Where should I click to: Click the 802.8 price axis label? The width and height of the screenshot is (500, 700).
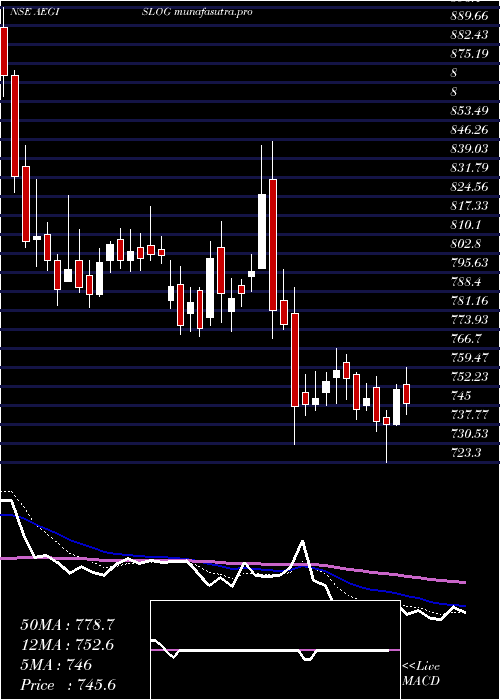(x=467, y=244)
